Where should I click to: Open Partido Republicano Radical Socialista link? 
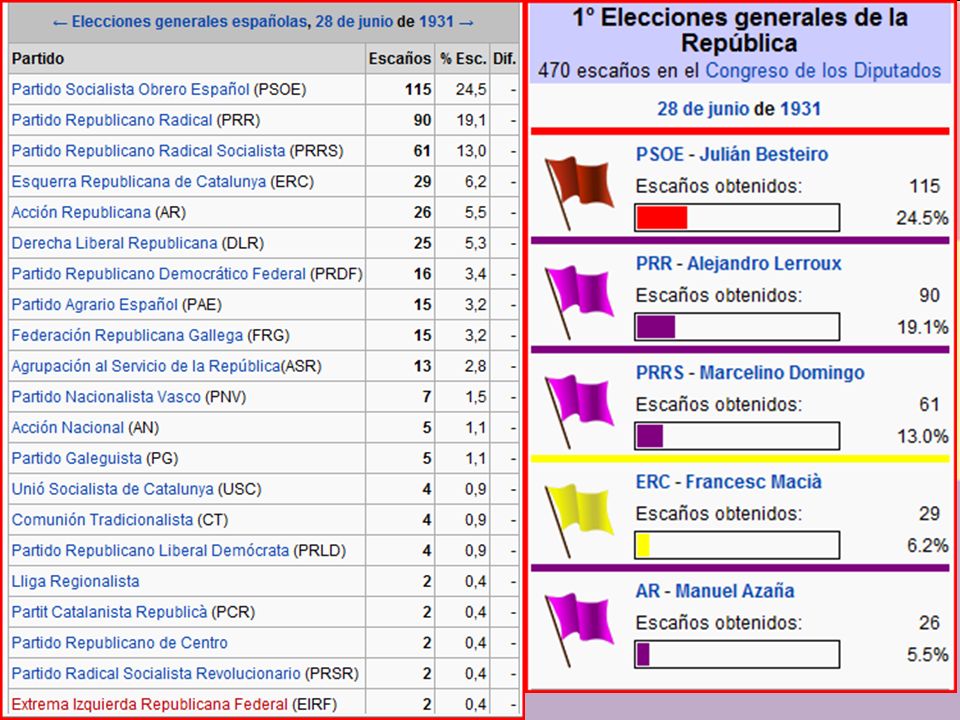coord(148,151)
